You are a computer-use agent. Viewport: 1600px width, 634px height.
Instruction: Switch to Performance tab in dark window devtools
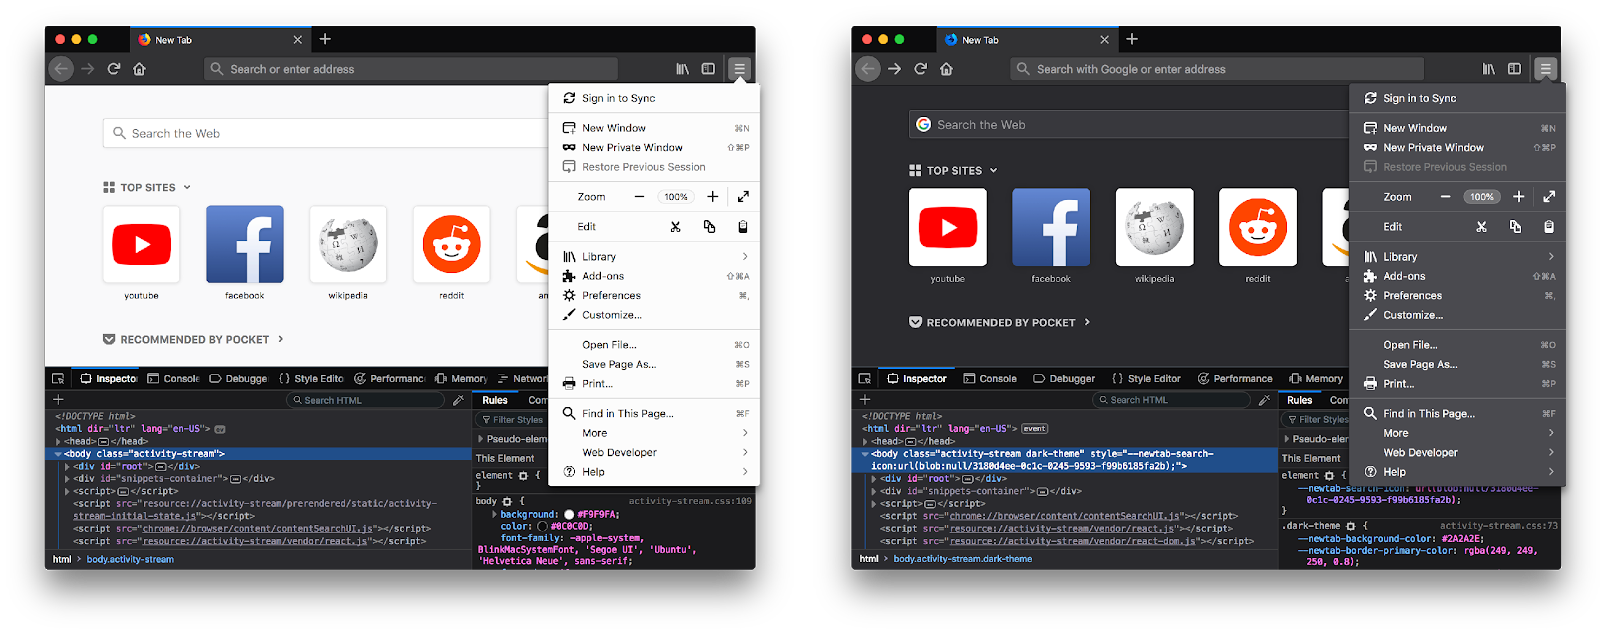tap(1235, 379)
